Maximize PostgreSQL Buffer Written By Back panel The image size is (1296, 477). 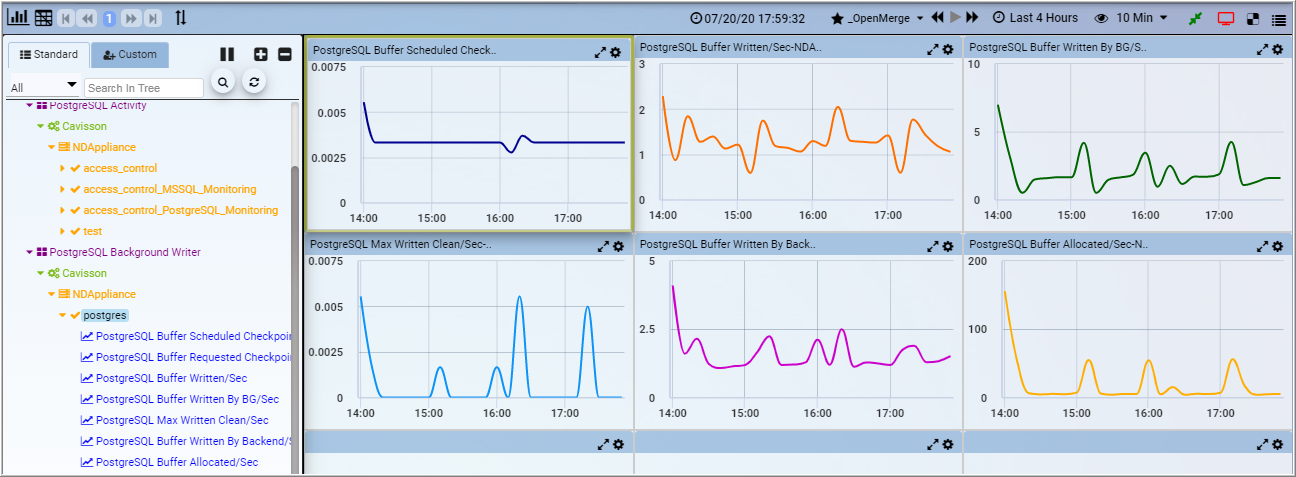coord(932,246)
